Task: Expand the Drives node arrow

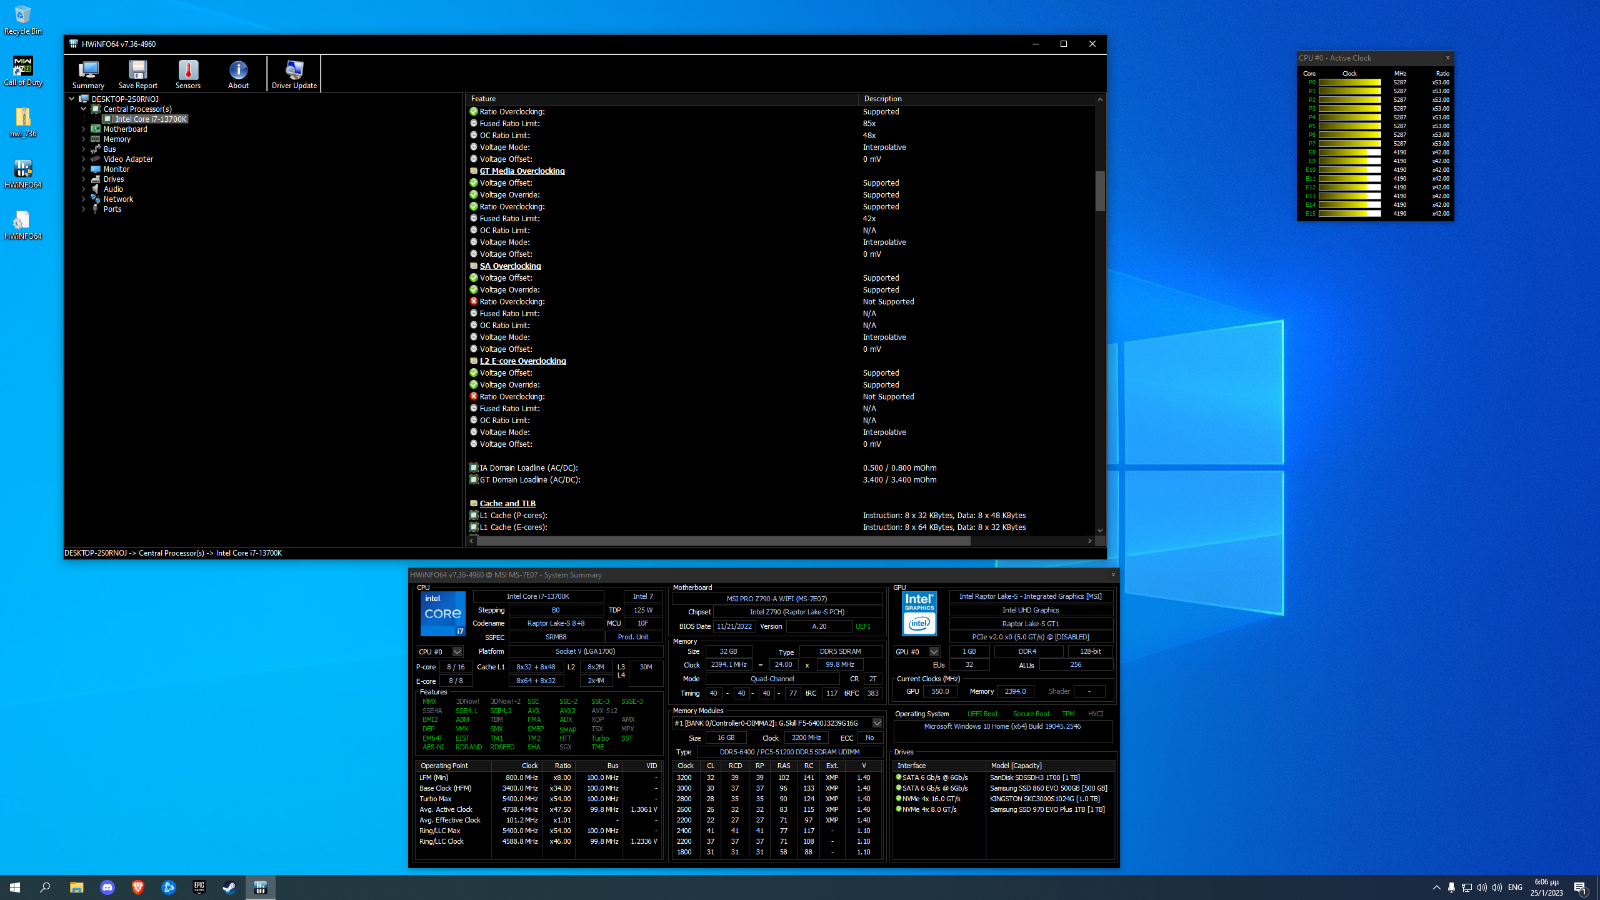Action: 84,179
